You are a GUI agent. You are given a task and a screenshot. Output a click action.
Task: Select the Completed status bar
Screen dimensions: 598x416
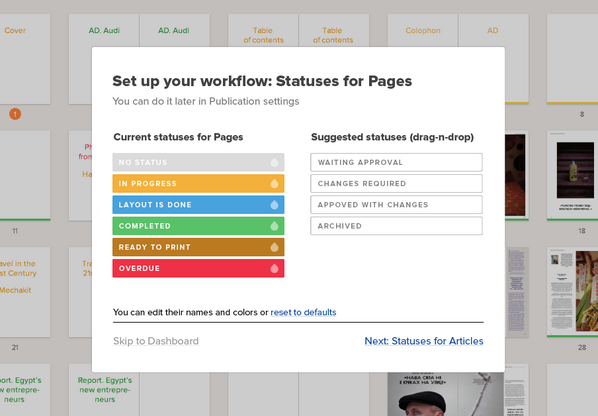(x=198, y=226)
